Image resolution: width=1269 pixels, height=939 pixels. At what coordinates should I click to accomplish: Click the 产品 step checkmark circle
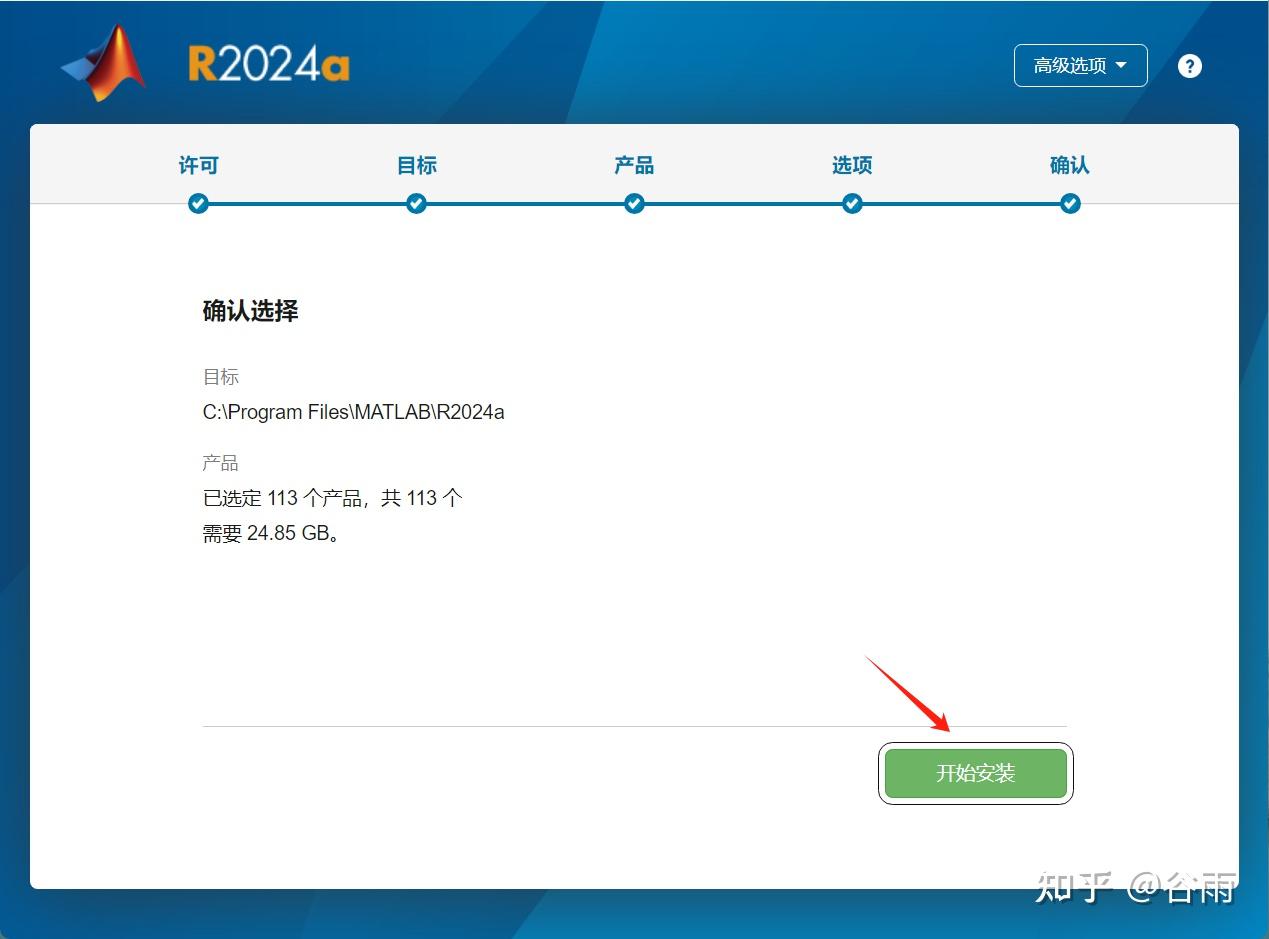tap(634, 203)
